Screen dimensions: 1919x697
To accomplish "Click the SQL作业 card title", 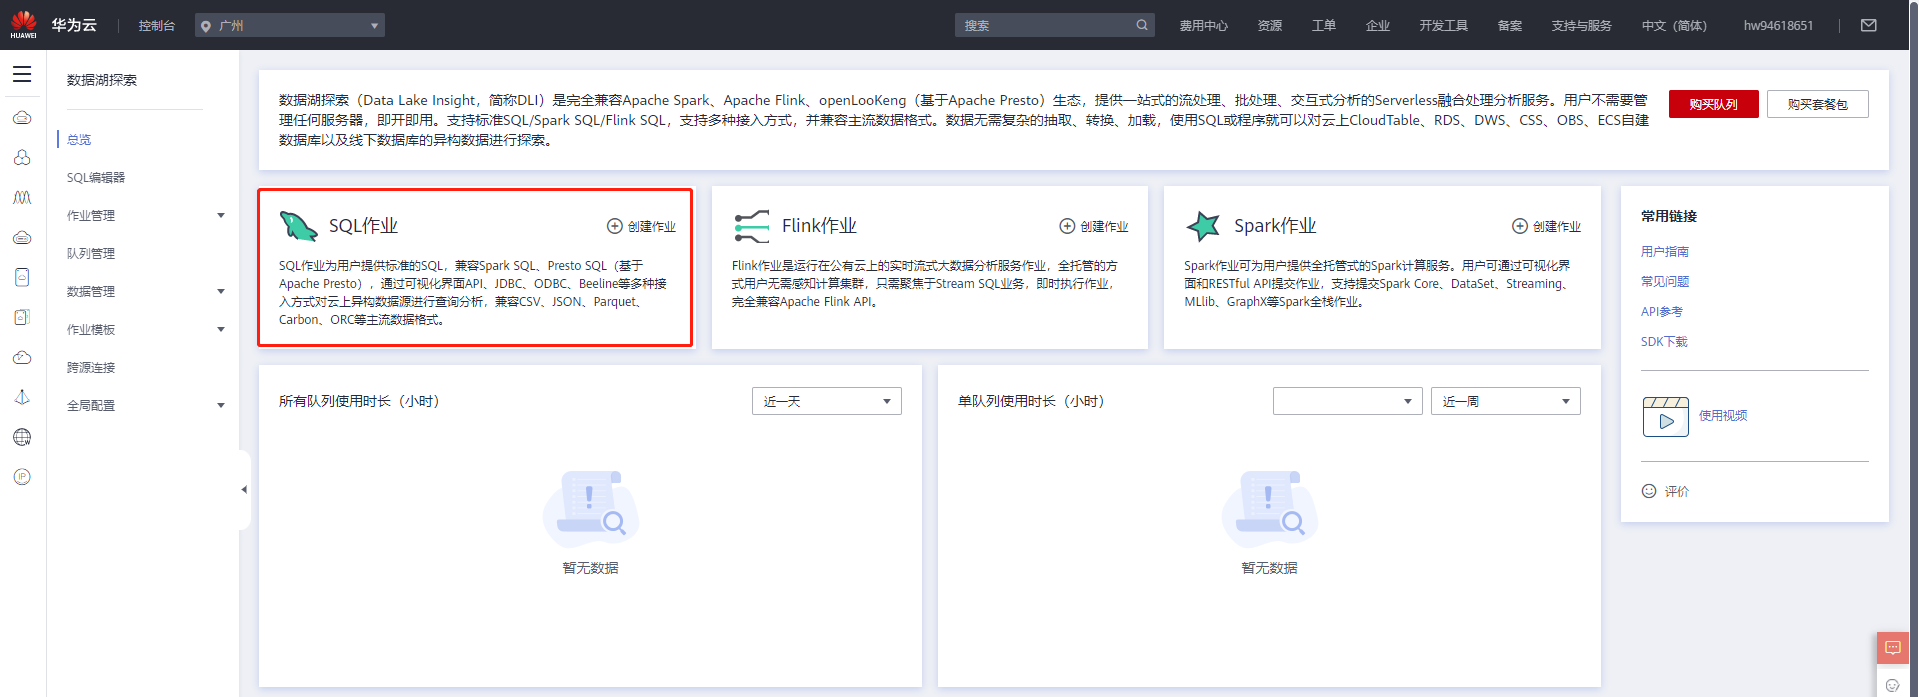I will coord(364,226).
